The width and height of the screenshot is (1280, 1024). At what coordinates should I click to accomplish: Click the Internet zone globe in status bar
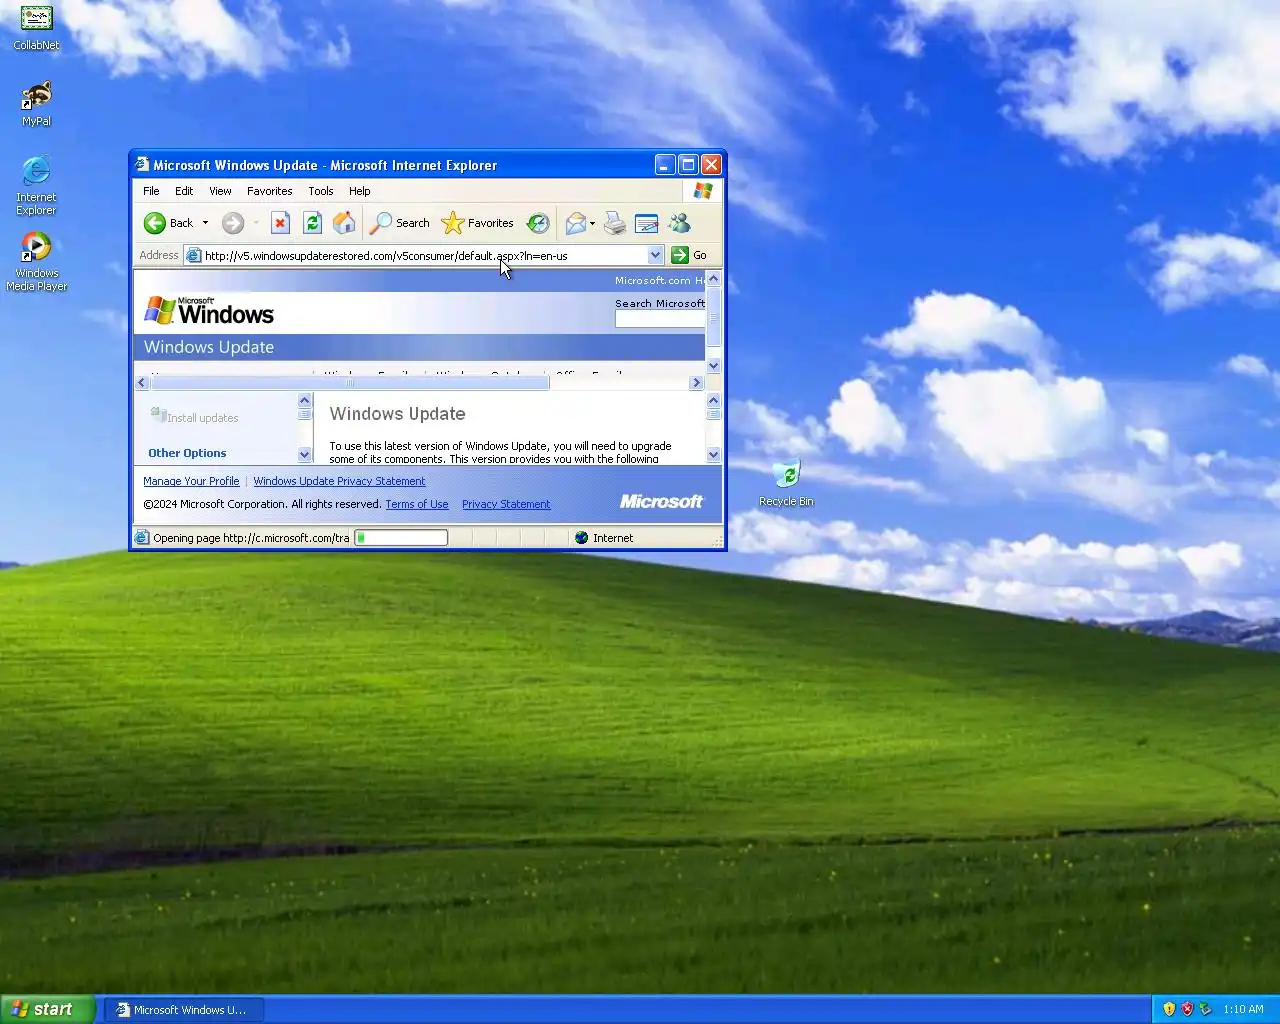(x=581, y=538)
